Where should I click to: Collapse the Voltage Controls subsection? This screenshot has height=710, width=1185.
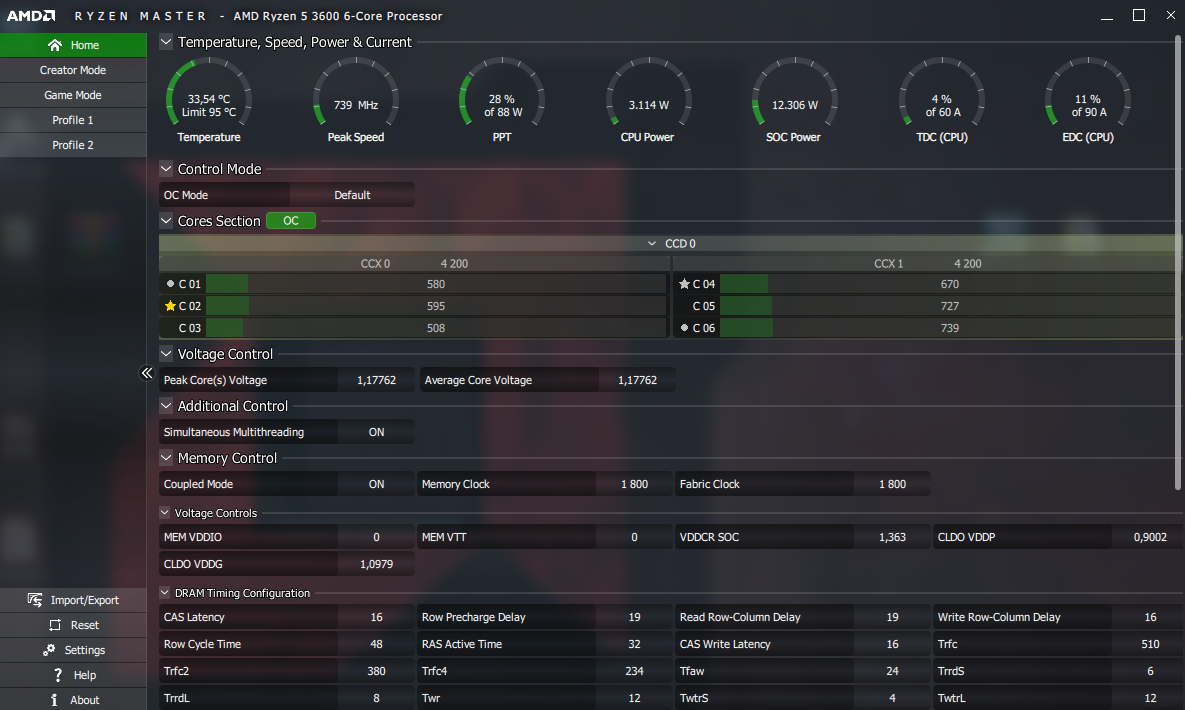[x=165, y=513]
